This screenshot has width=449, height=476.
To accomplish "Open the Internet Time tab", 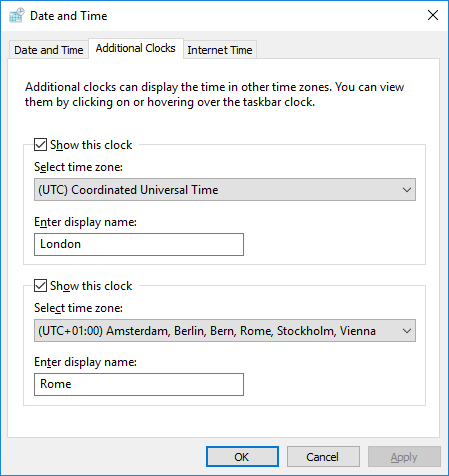I will (x=220, y=50).
